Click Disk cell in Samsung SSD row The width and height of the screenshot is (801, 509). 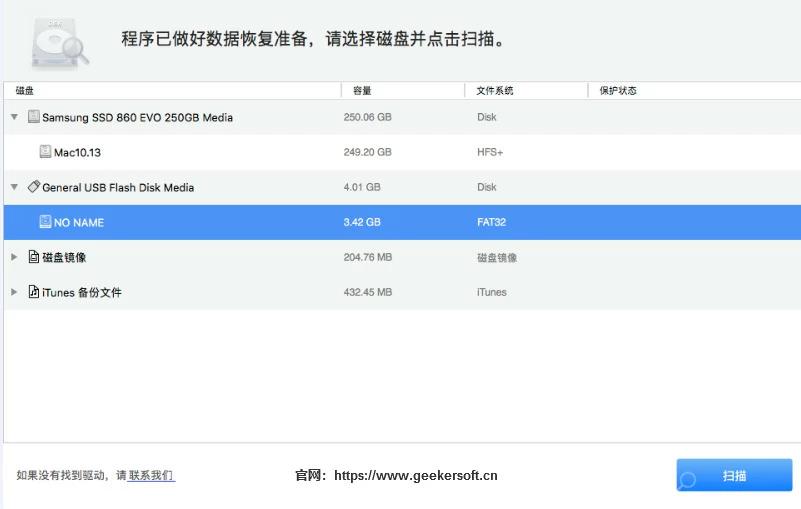(487, 117)
